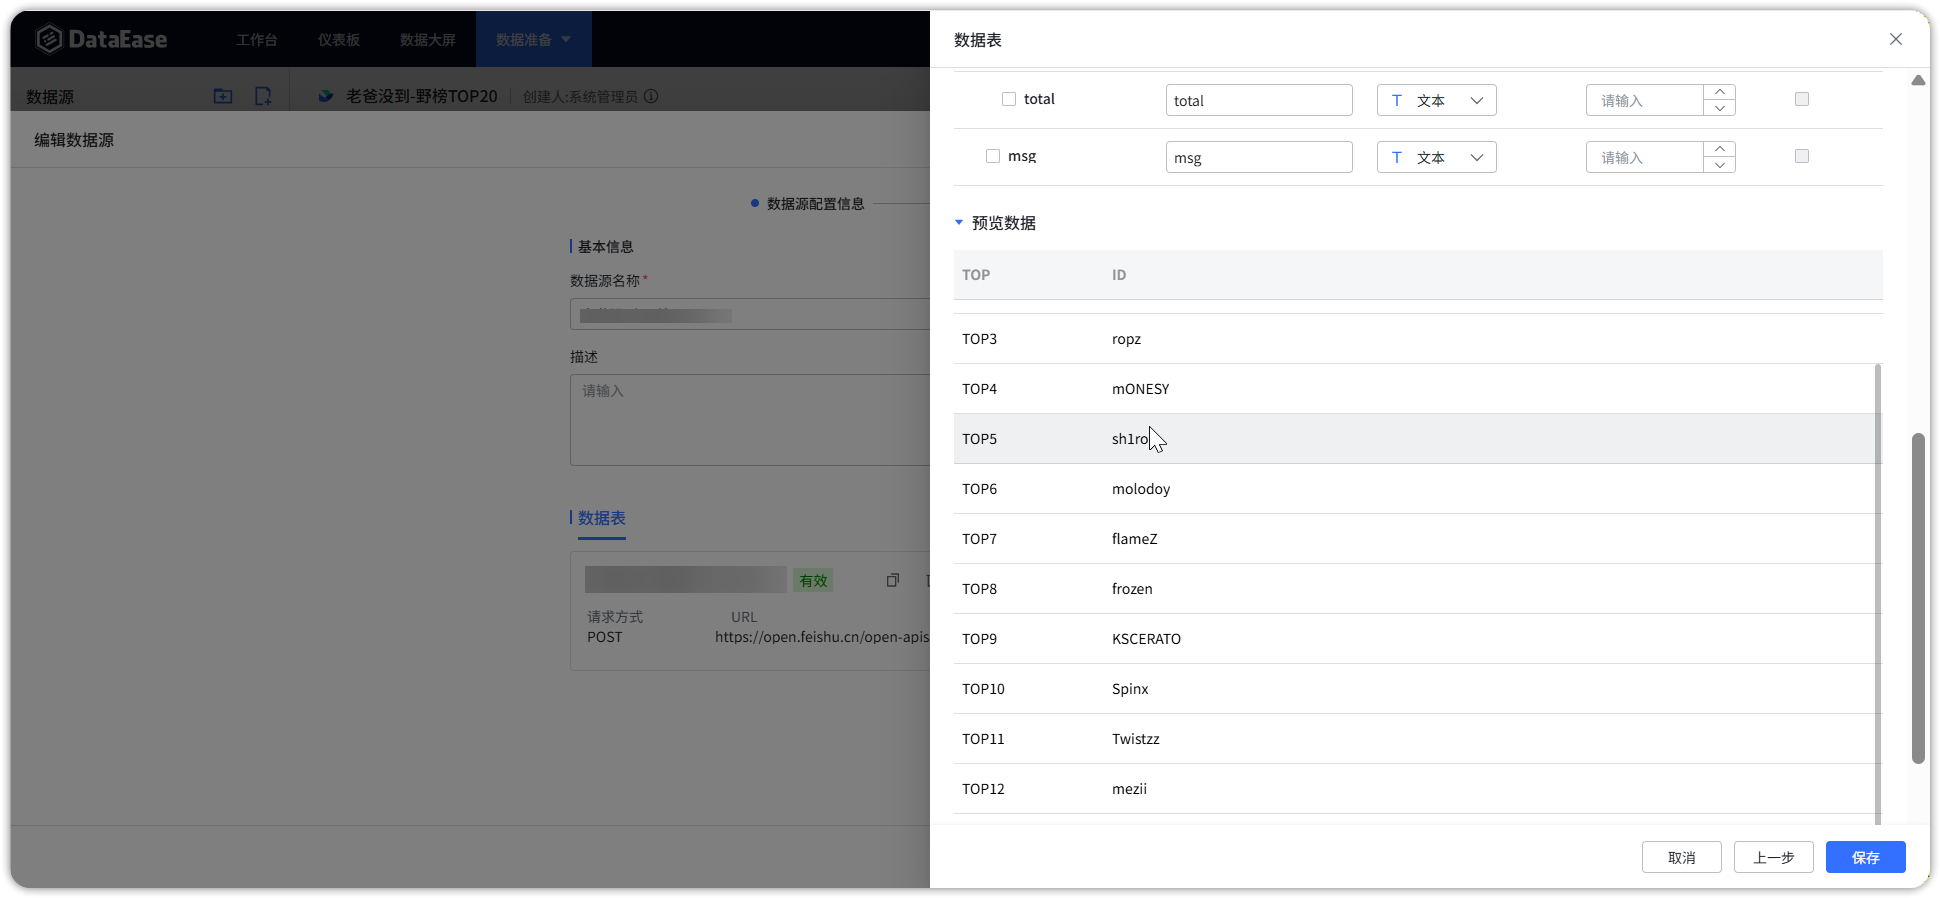
Task: Open the 文本 type dropdown for msg
Action: pyautogui.click(x=1436, y=157)
